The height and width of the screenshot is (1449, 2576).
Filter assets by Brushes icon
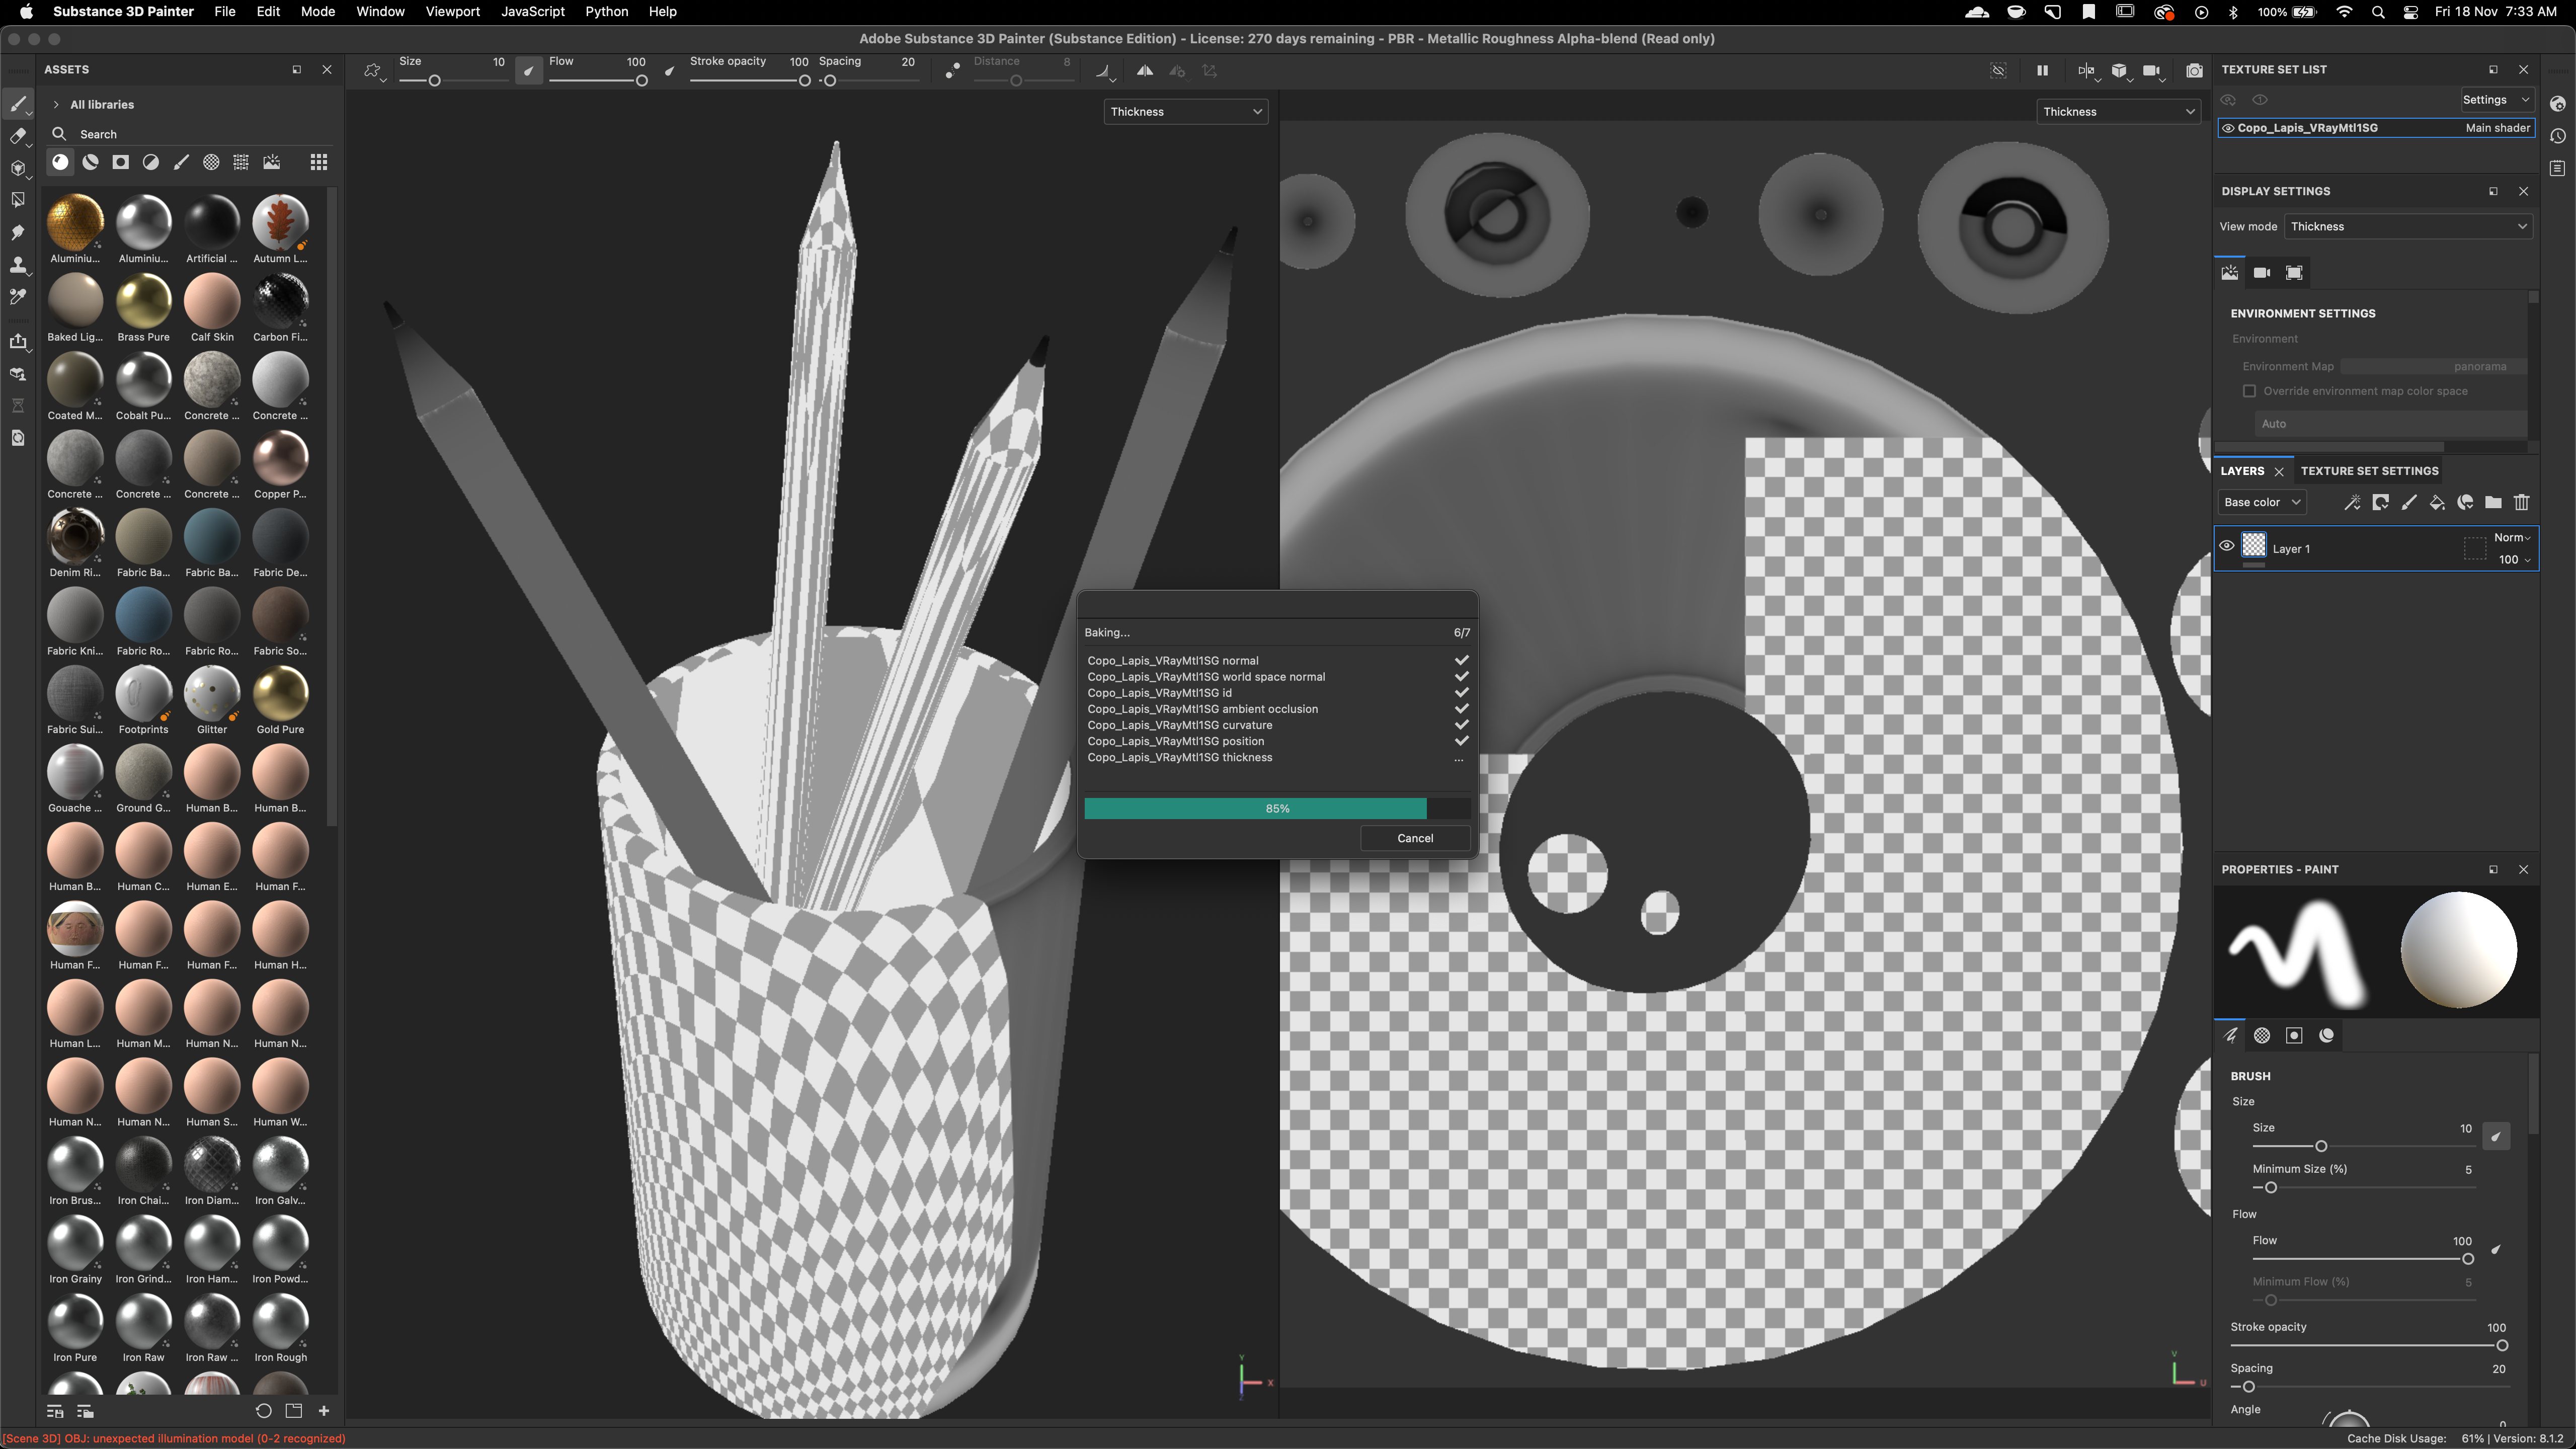coord(181,162)
